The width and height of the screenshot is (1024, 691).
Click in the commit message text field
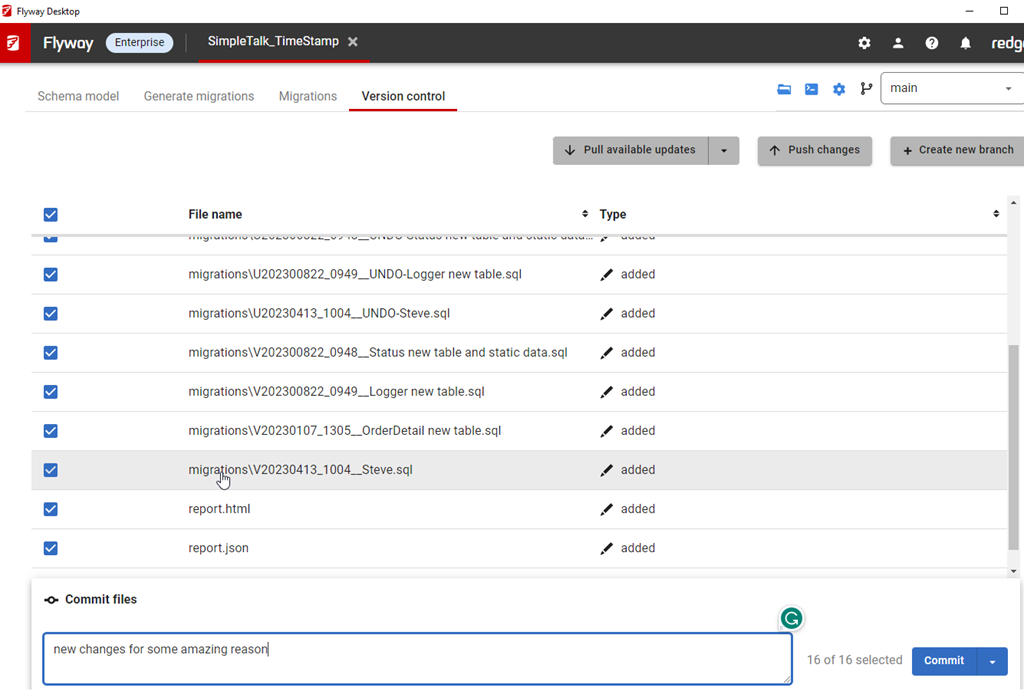(x=416, y=658)
